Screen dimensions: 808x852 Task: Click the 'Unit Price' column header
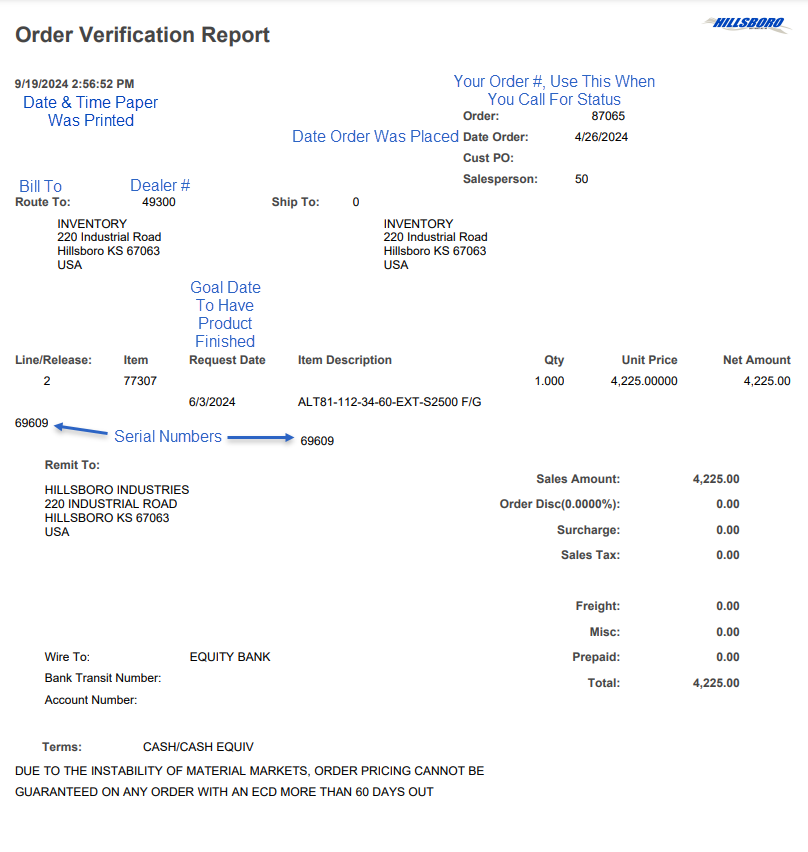point(649,360)
